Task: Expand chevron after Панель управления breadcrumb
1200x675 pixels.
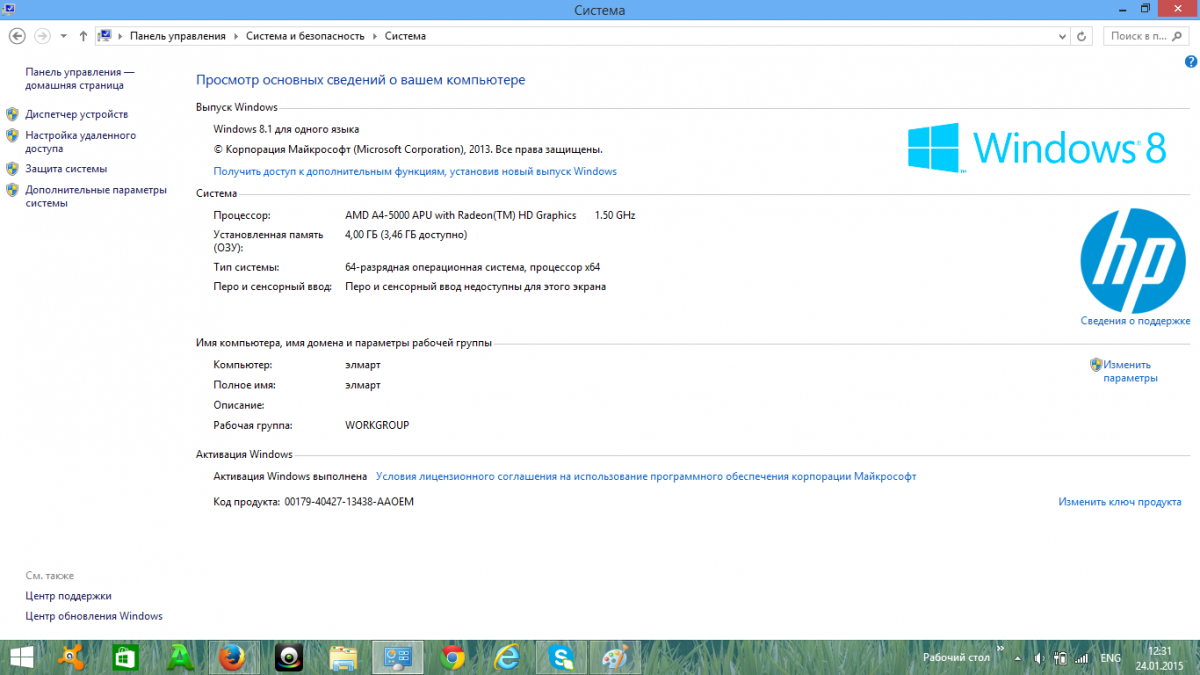Action: tap(236, 36)
